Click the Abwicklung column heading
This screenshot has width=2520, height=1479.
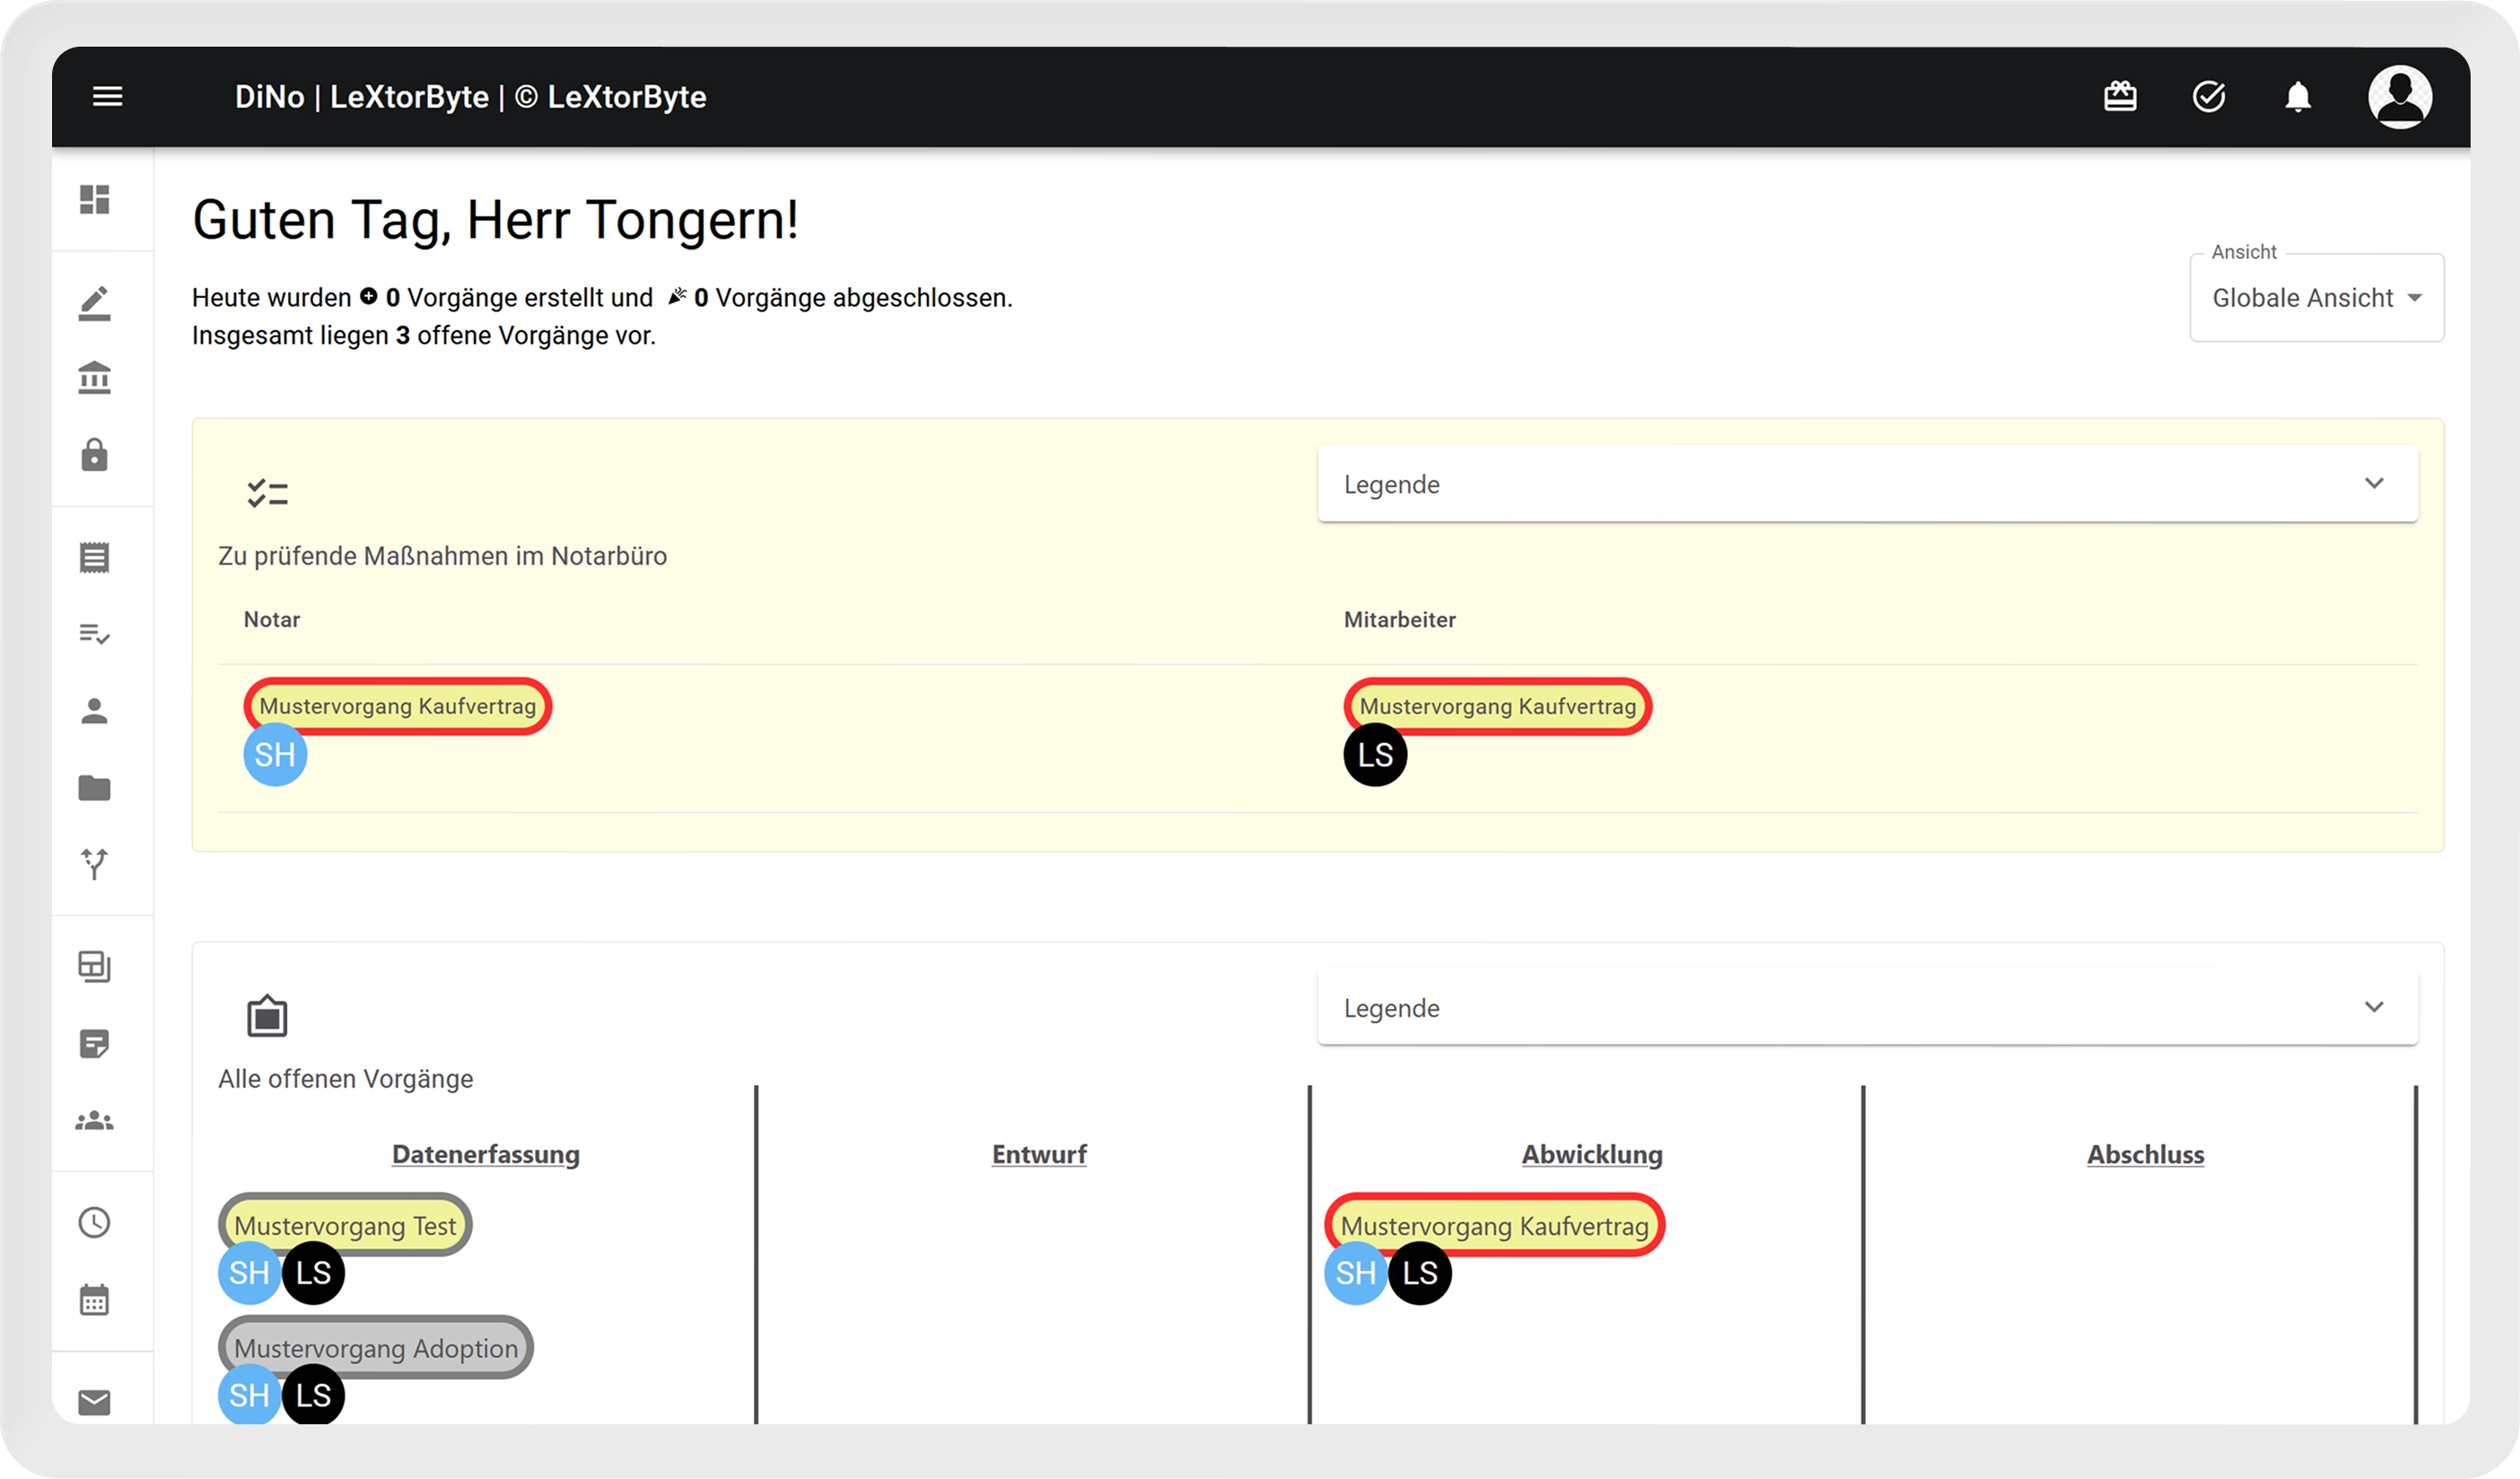point(1591,1154)
